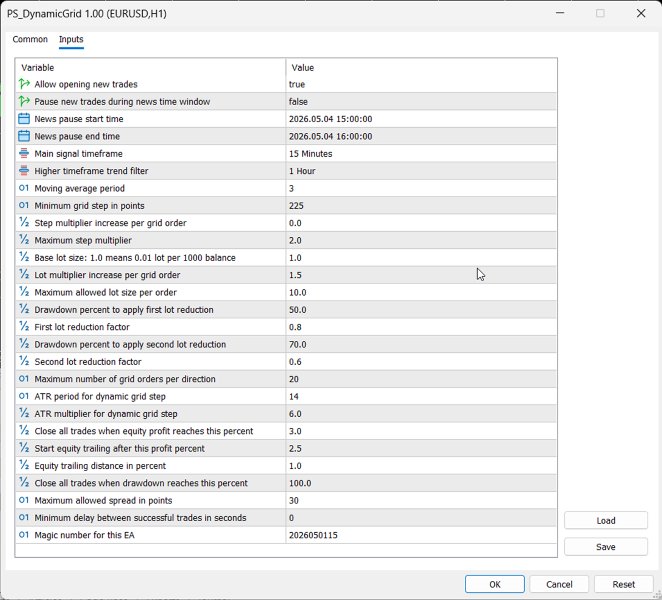The height and width of the screenshot is (600, 662).
Task: Select the 'Equity trailing distance in percent' row label
Action: (x=100, y=465)
